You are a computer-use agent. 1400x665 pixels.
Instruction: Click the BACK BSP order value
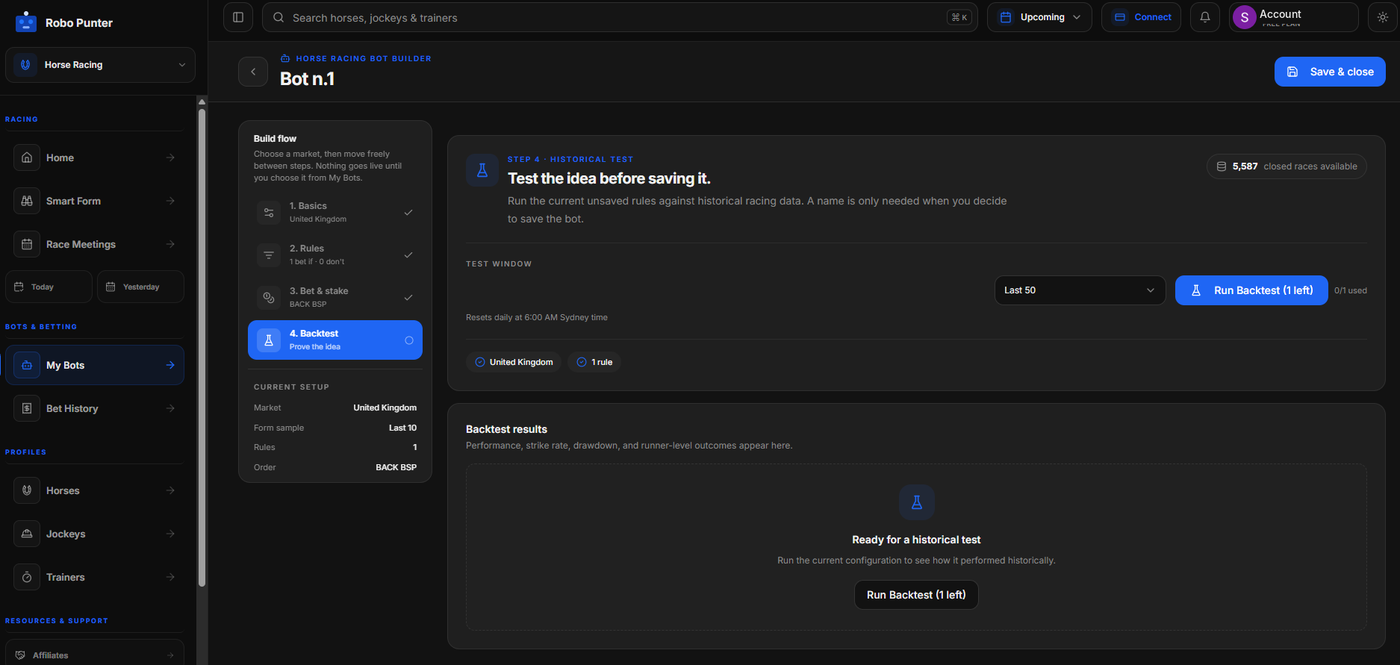(396, 467)
